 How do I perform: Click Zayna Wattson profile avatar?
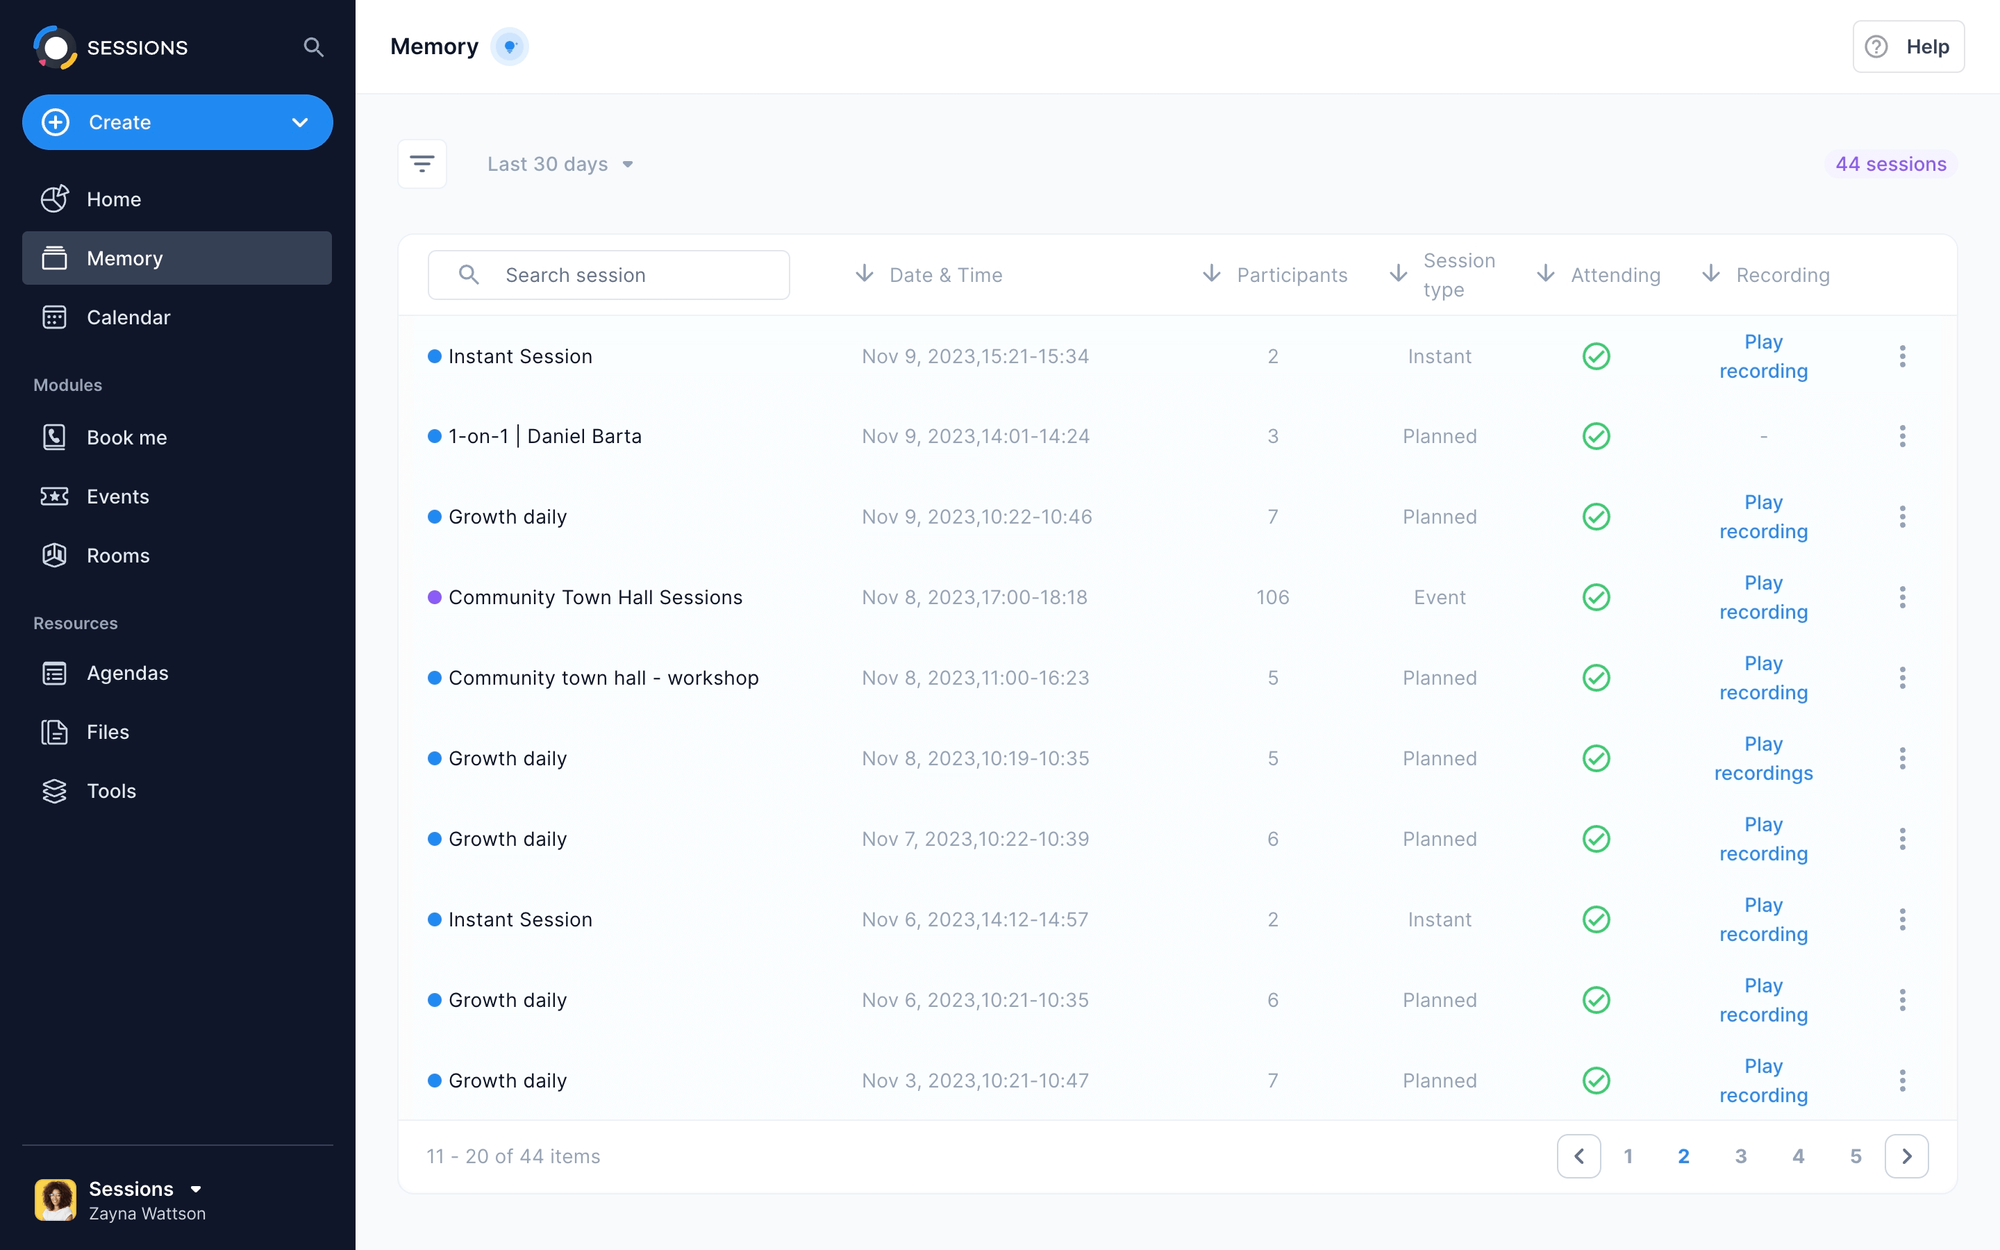pos(55,1200)
